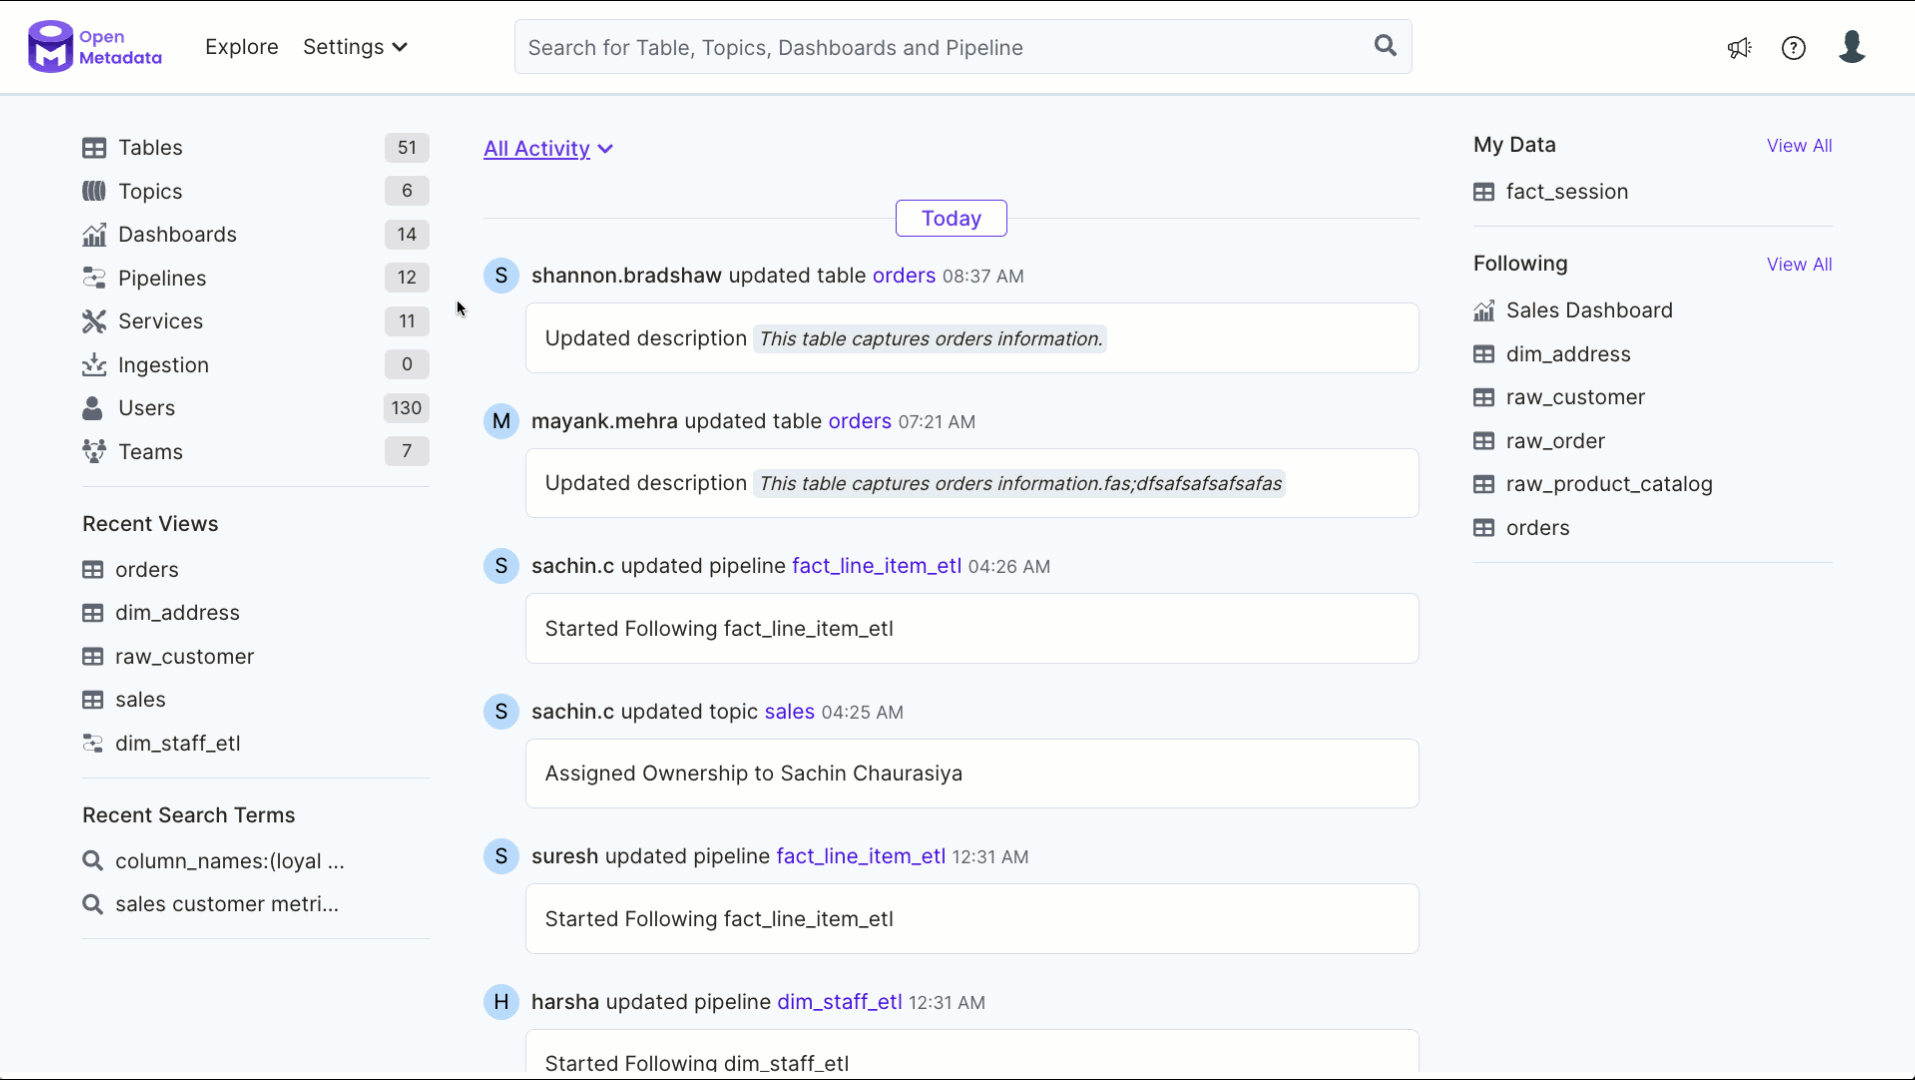The height and width of the screenshot is (1080, 1915).
Task: Click the OpenMetadata logo icon
Action: (50, 47)
